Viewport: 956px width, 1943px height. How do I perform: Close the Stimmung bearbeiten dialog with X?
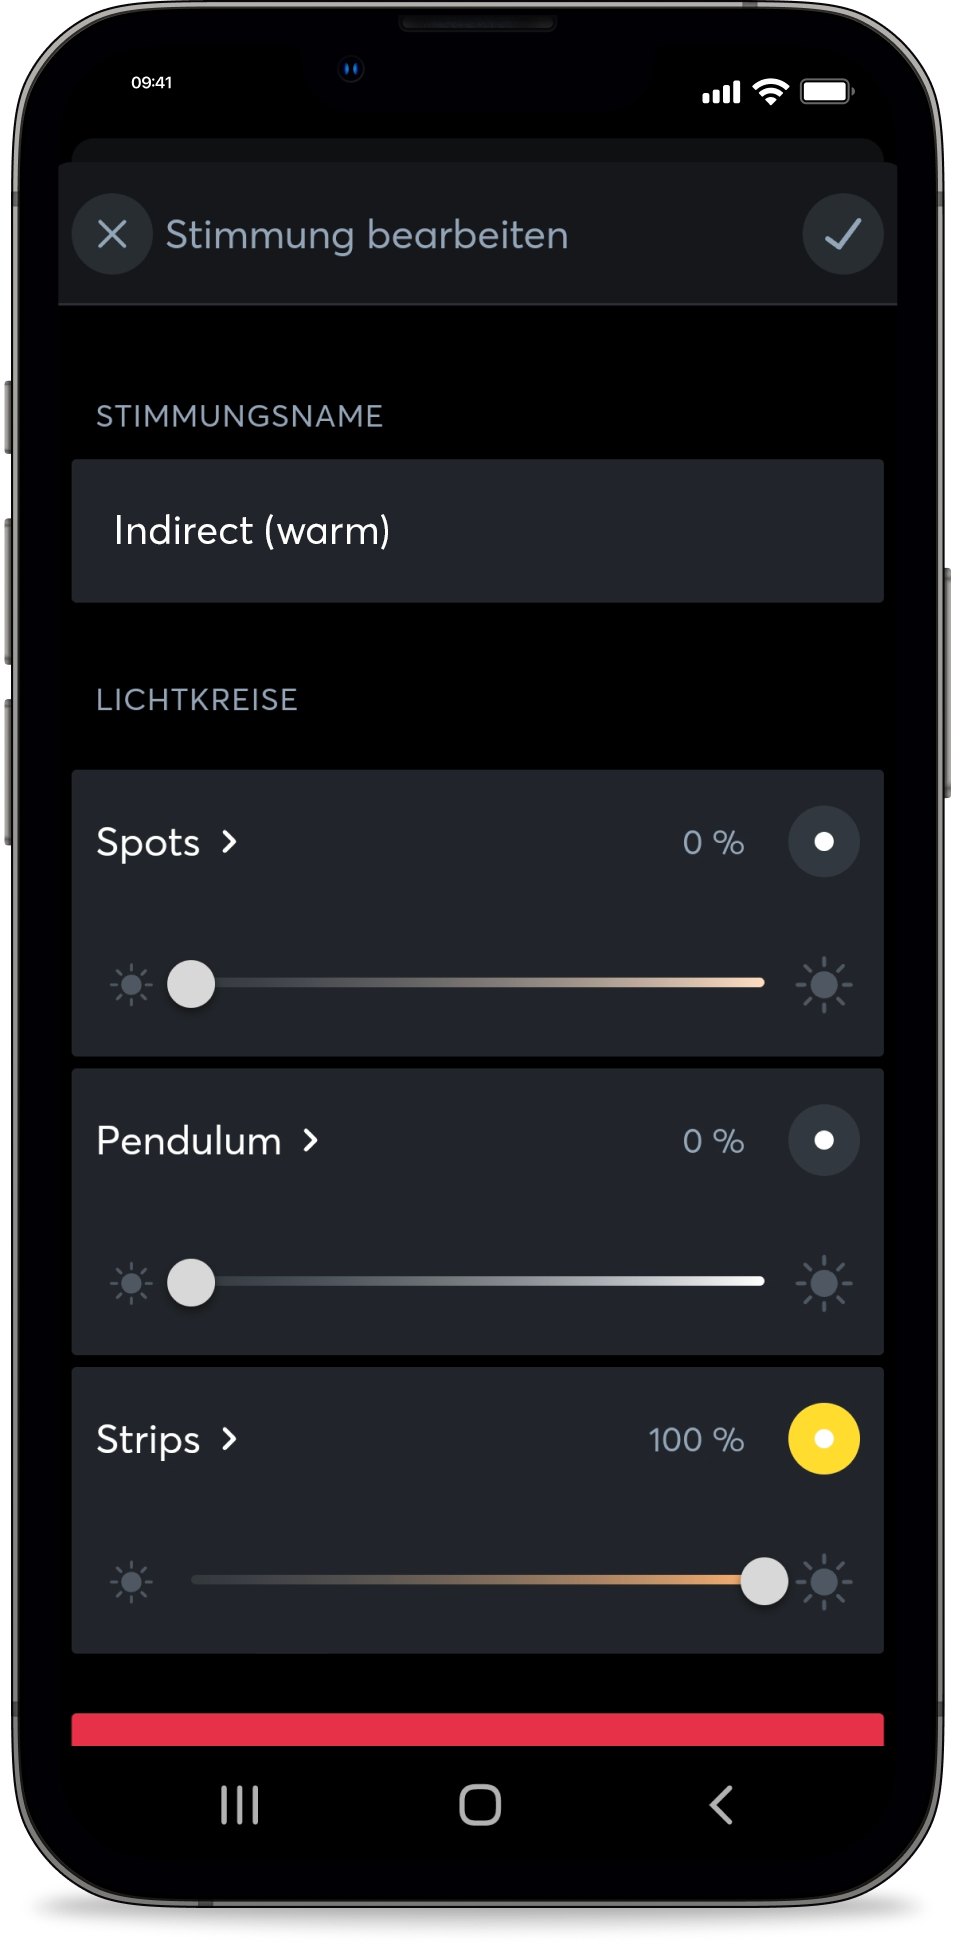pyautogui.click(x=112, y=234)
